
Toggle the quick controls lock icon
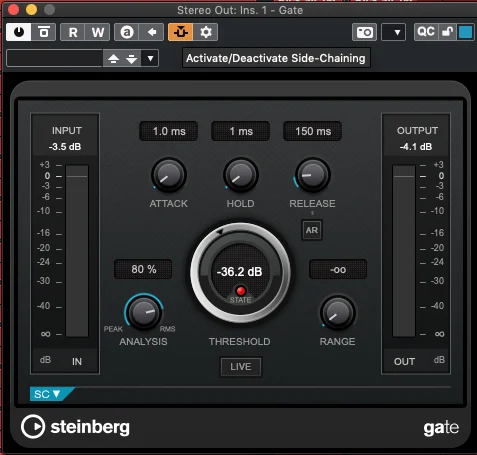447,32
